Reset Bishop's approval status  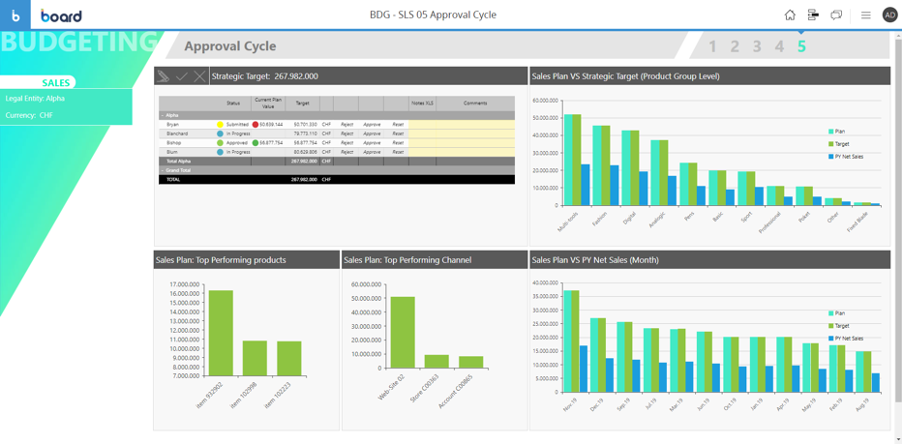click(x=398, y=143)
